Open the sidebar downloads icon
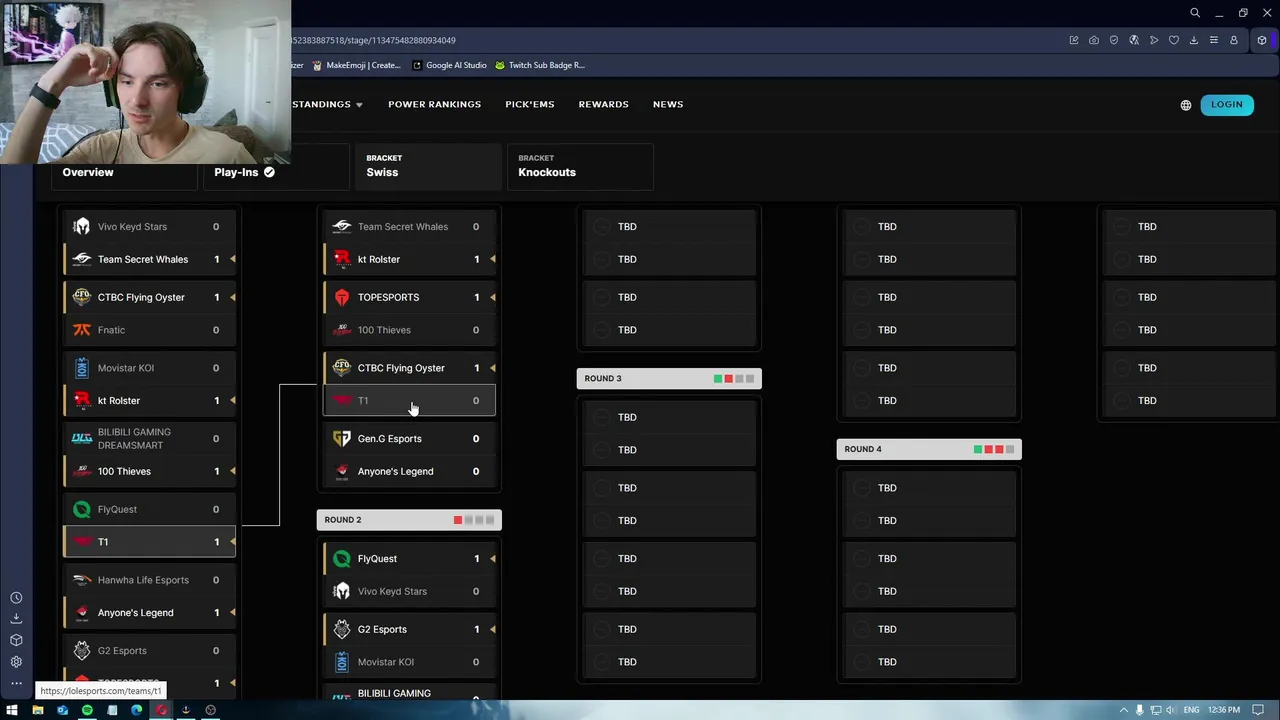The width and height of the screenshot is (1280, 720). (x=16, y=618)
